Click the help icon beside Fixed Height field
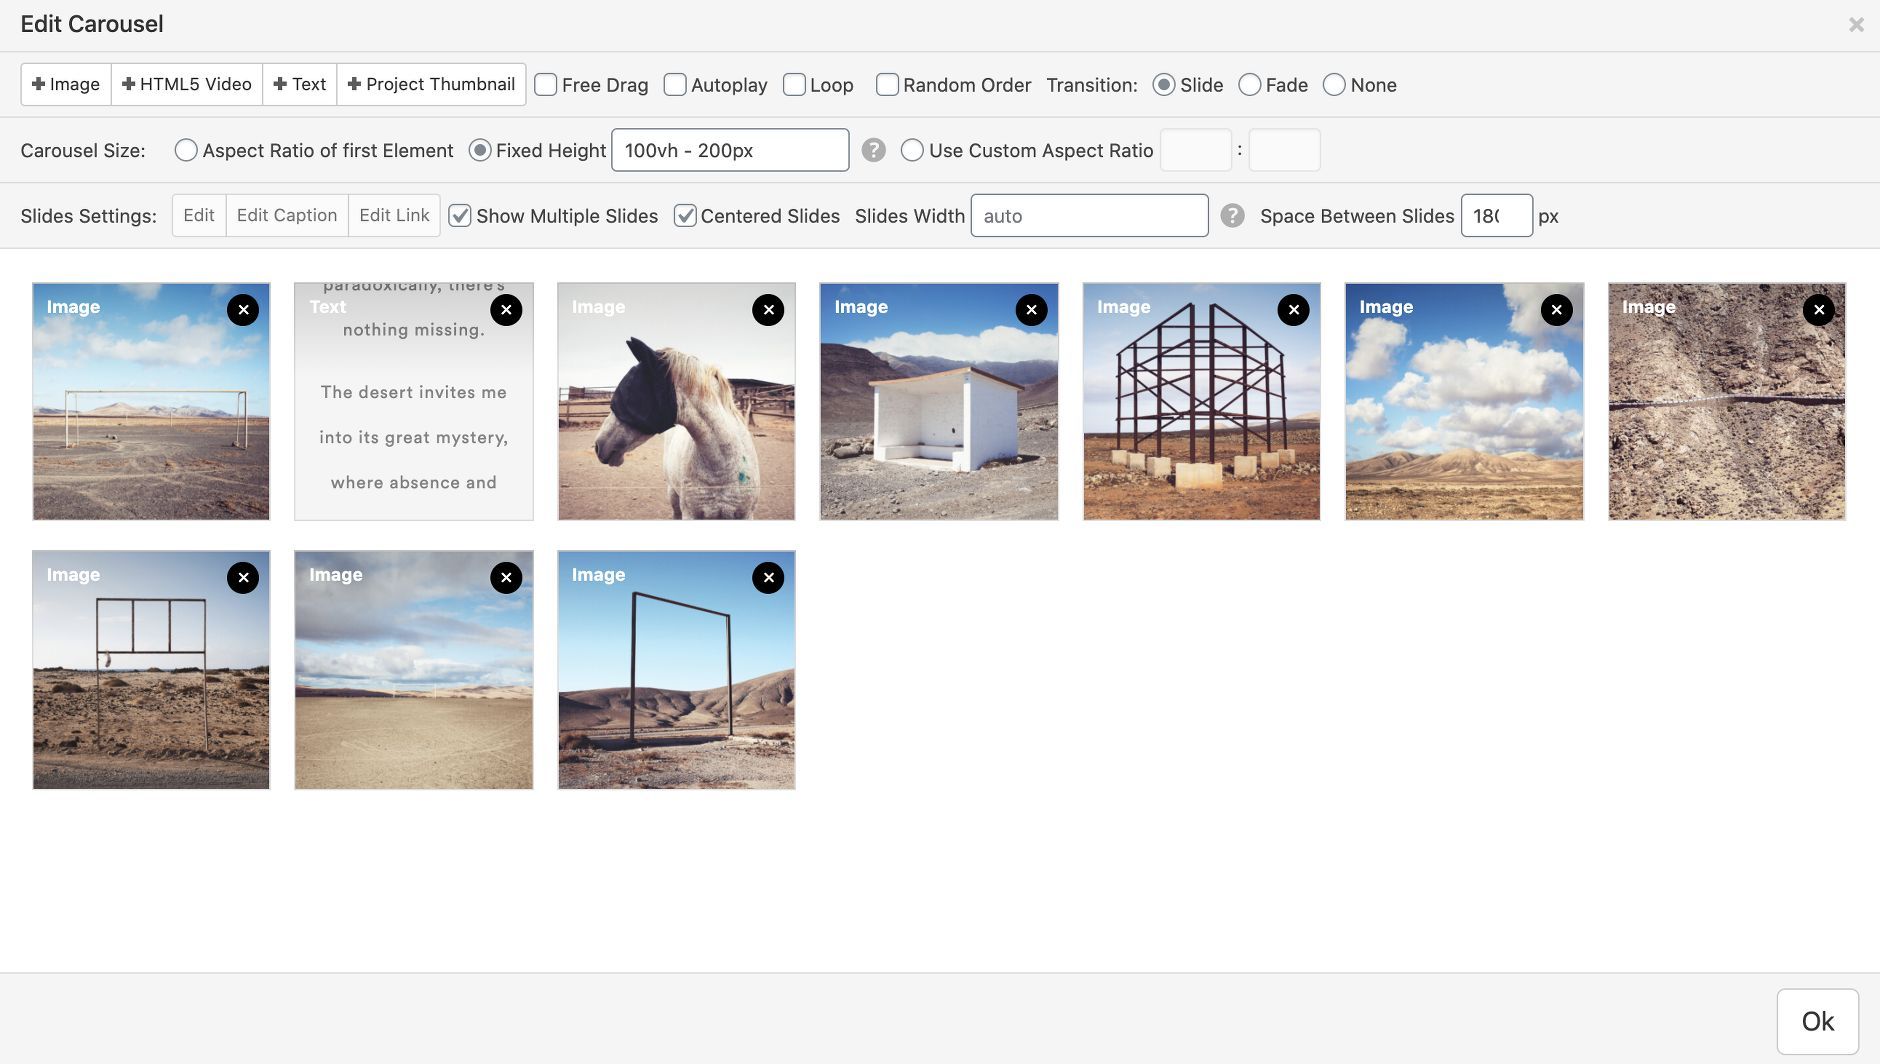Image resolution: width=1880 pixels, height=1064 pixels. coord(873,150)
